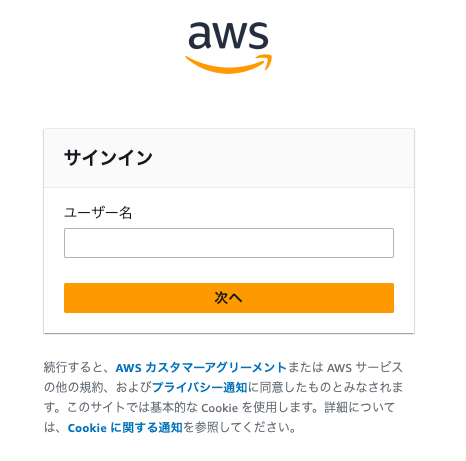The image size is (466, 461).
Task: Click the AWS logo at top
Action: (x=229, y=48)
